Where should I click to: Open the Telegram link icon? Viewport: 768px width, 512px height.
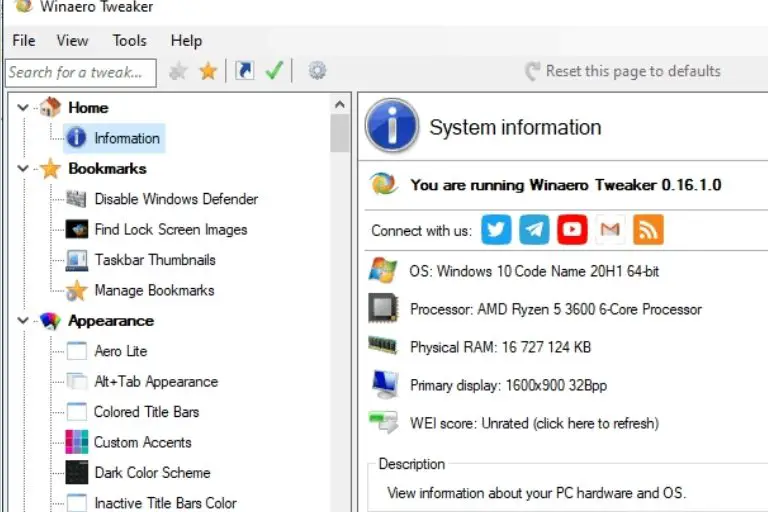[534, 229]
